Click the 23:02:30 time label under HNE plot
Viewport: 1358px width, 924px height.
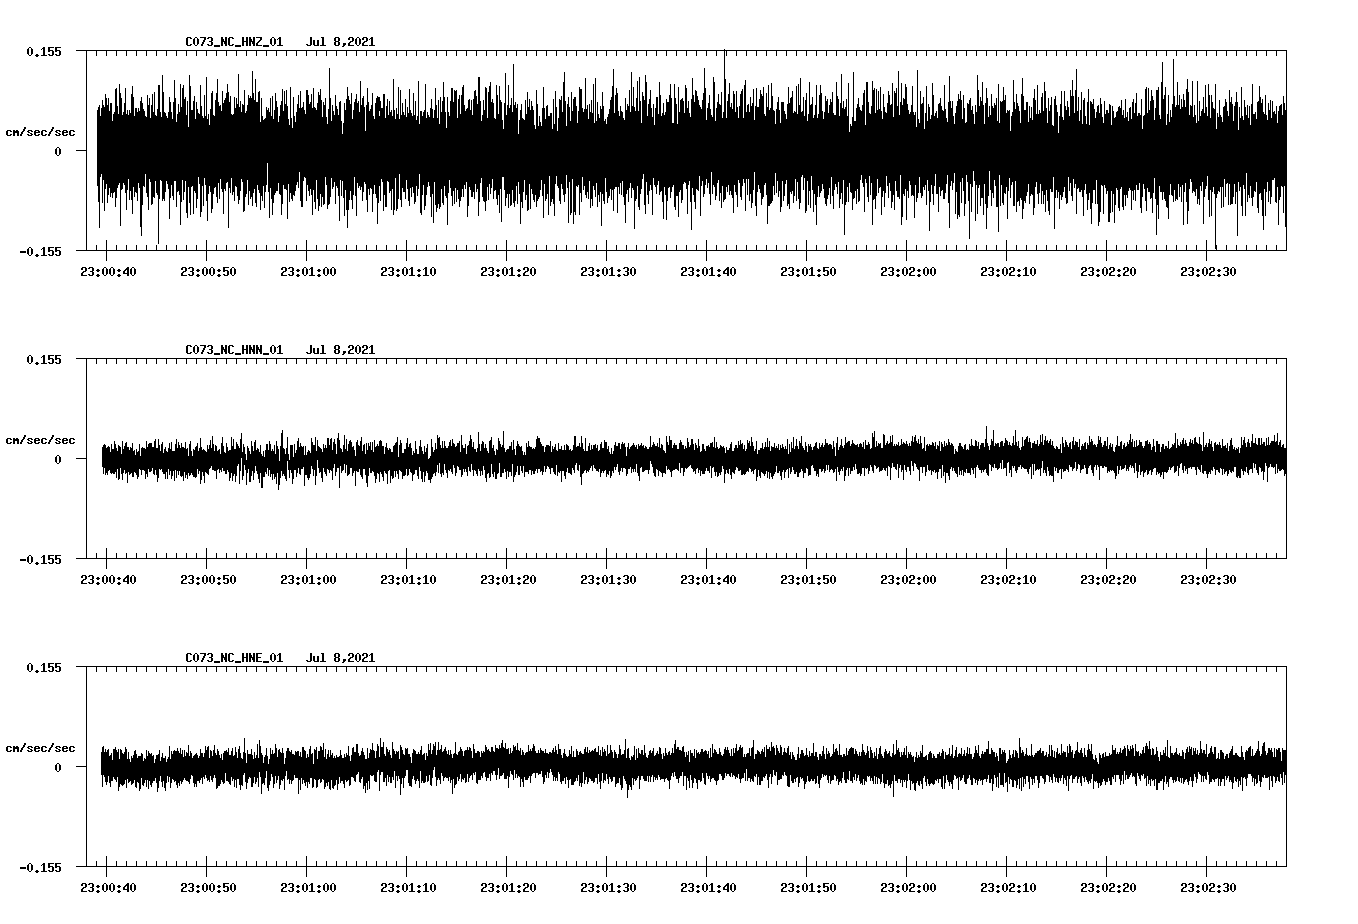[x=1208, y=888]
